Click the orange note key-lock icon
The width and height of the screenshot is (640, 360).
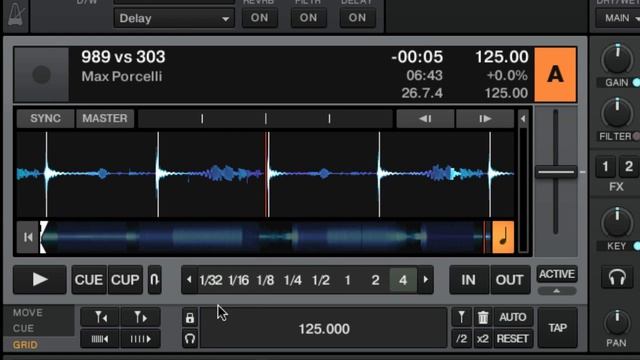503,237
